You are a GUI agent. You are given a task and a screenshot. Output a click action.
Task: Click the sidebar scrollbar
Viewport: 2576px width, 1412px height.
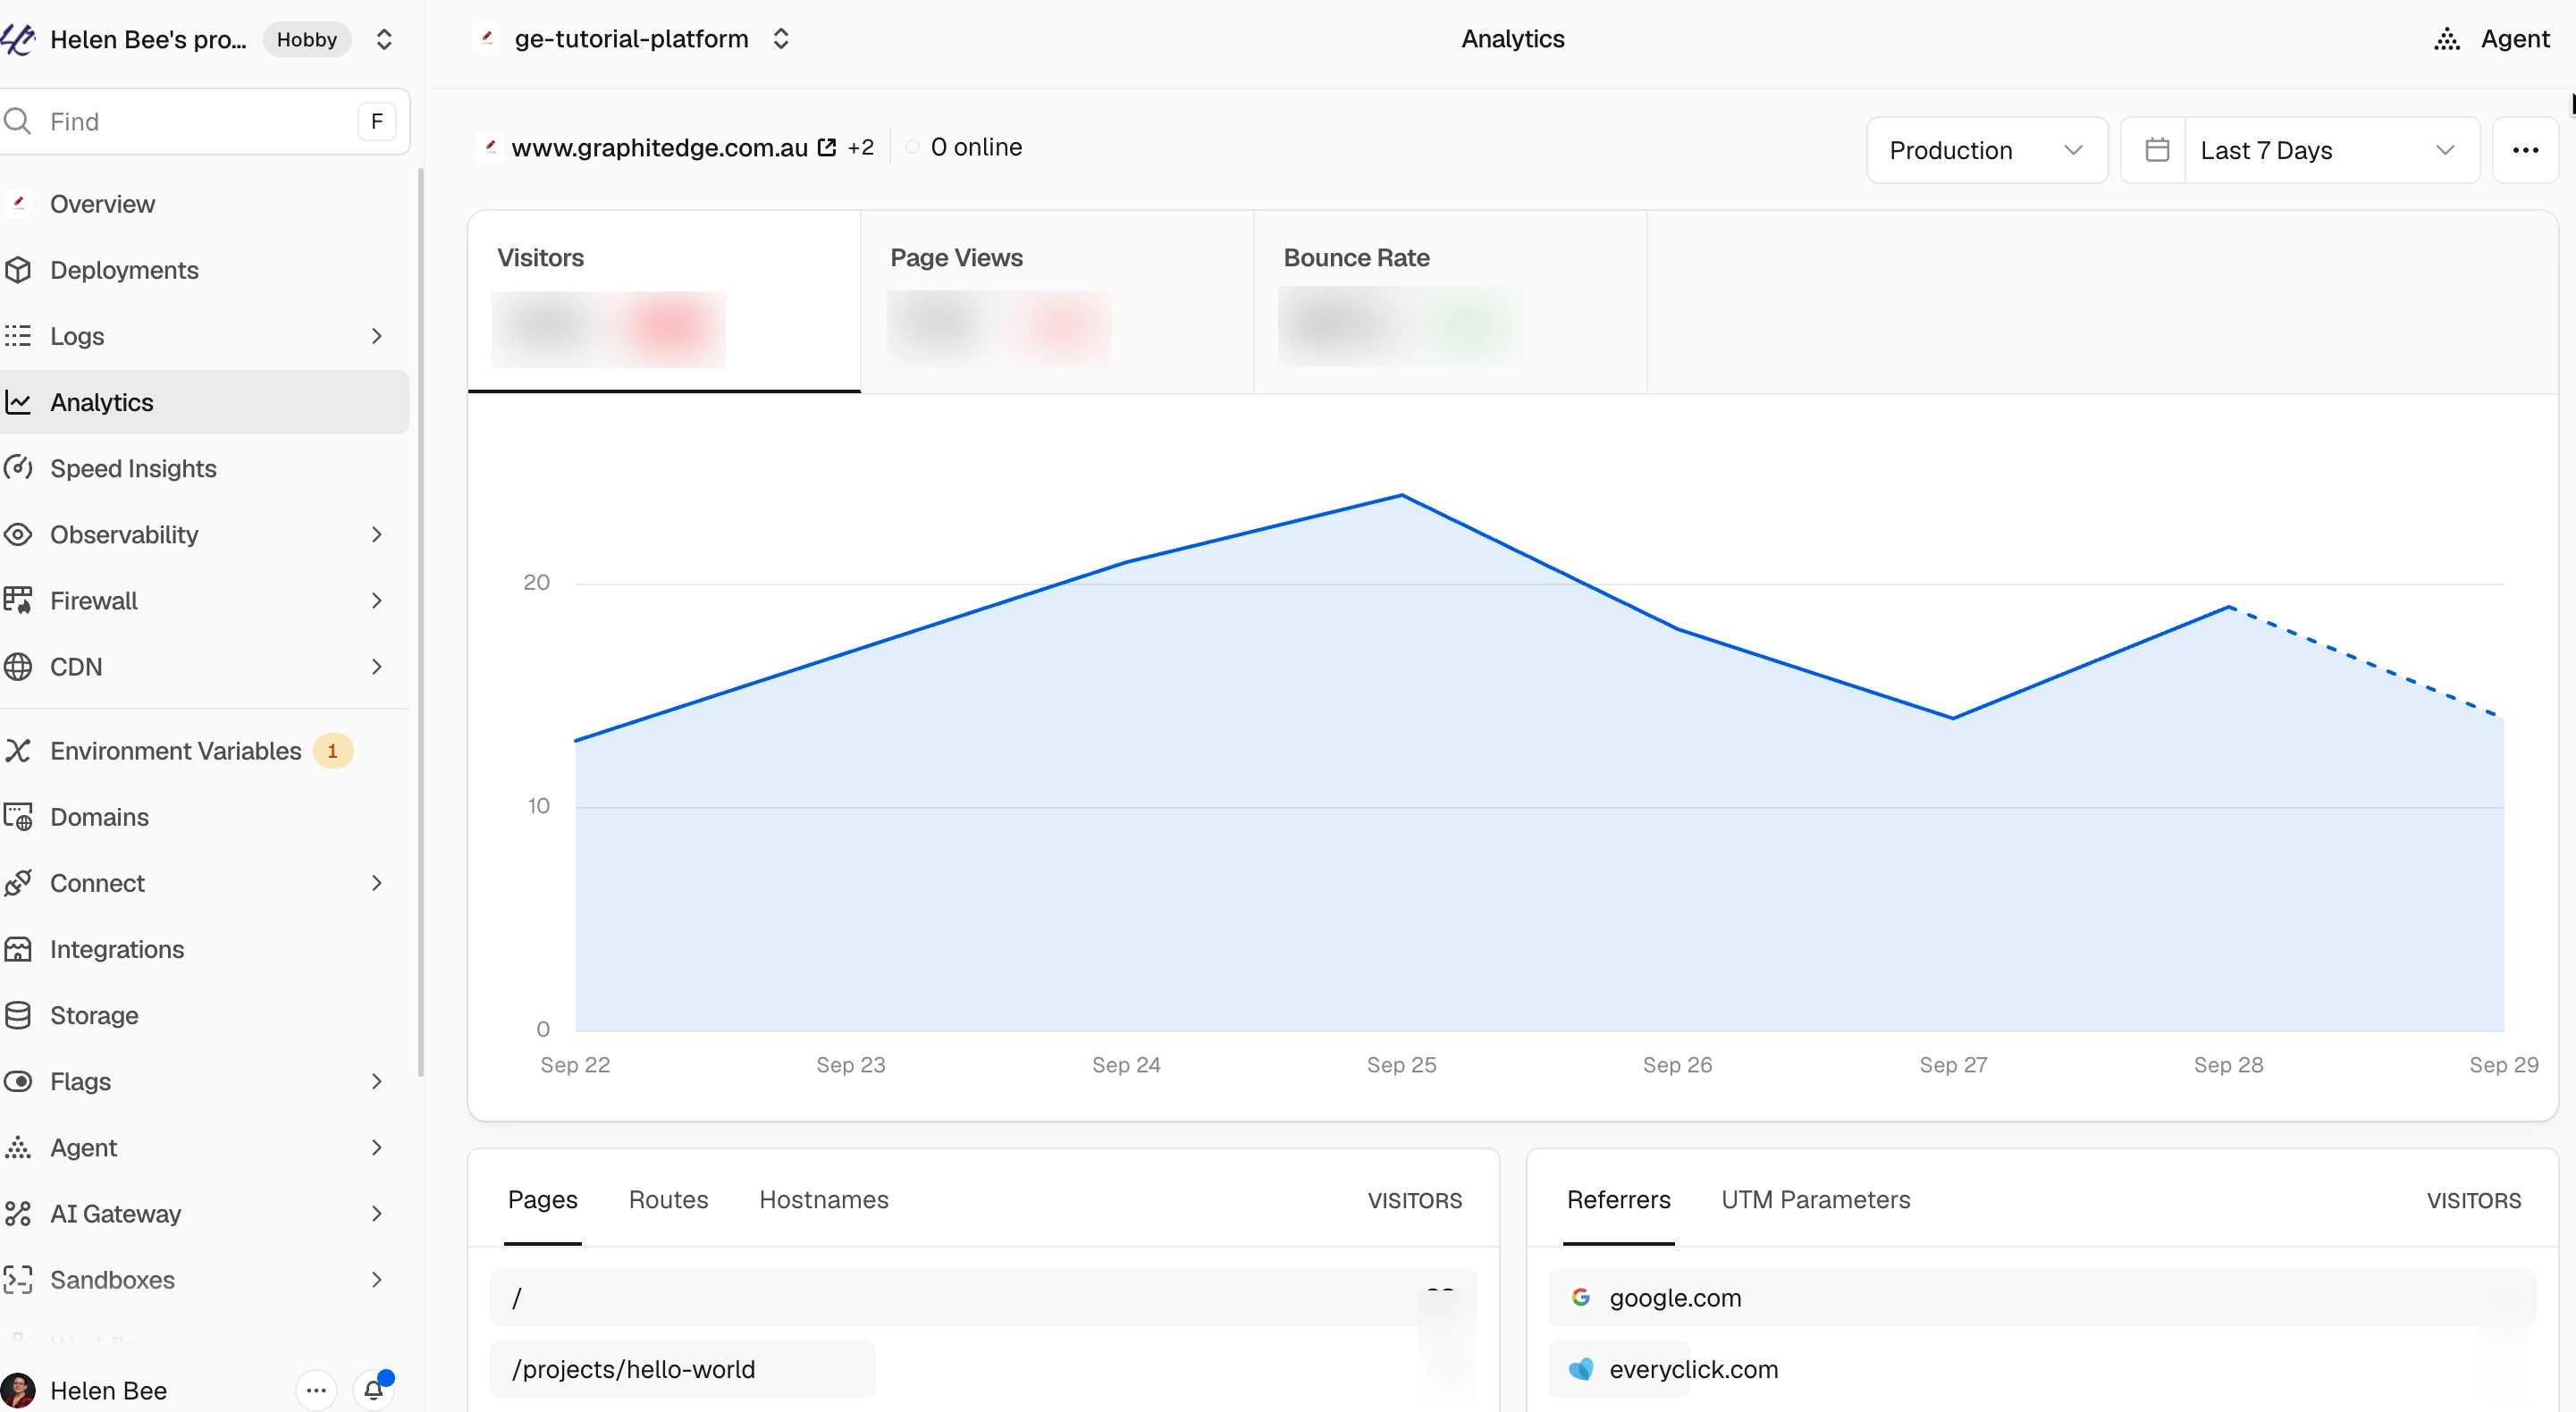click(x=420, y=622)
